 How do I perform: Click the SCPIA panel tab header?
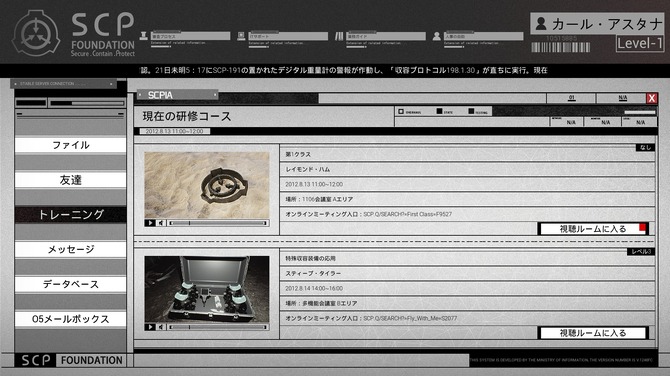pyautogui.click(x=177, y=95)
